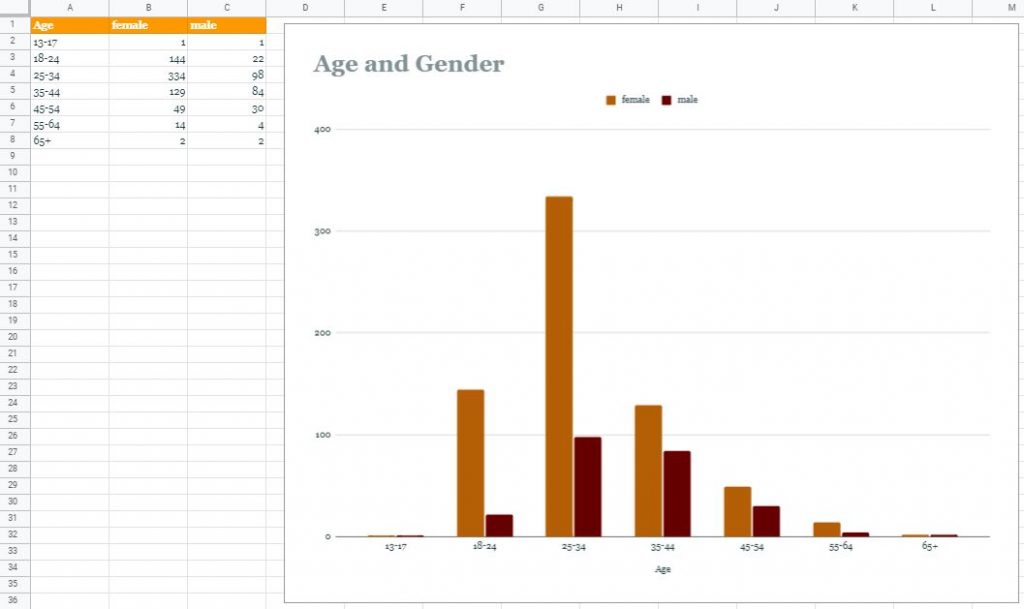1024x609 pixels.
Task: Select the female bar for 25-34
Action: point(559,366)
